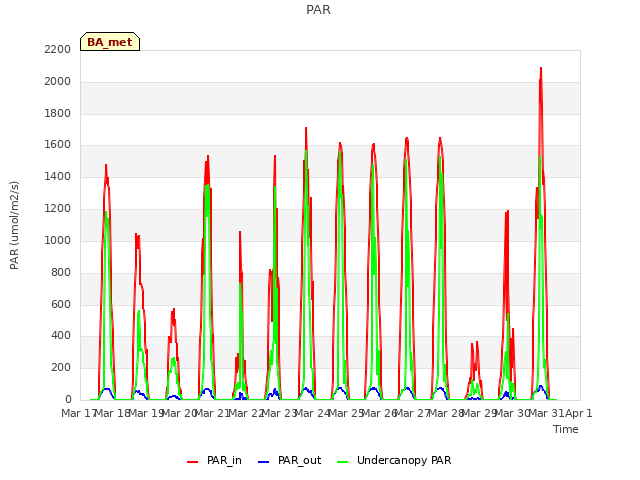Click the 800 y-axis label
The height and width of the screenshot is (480, 640).
(x=61, y=272)
